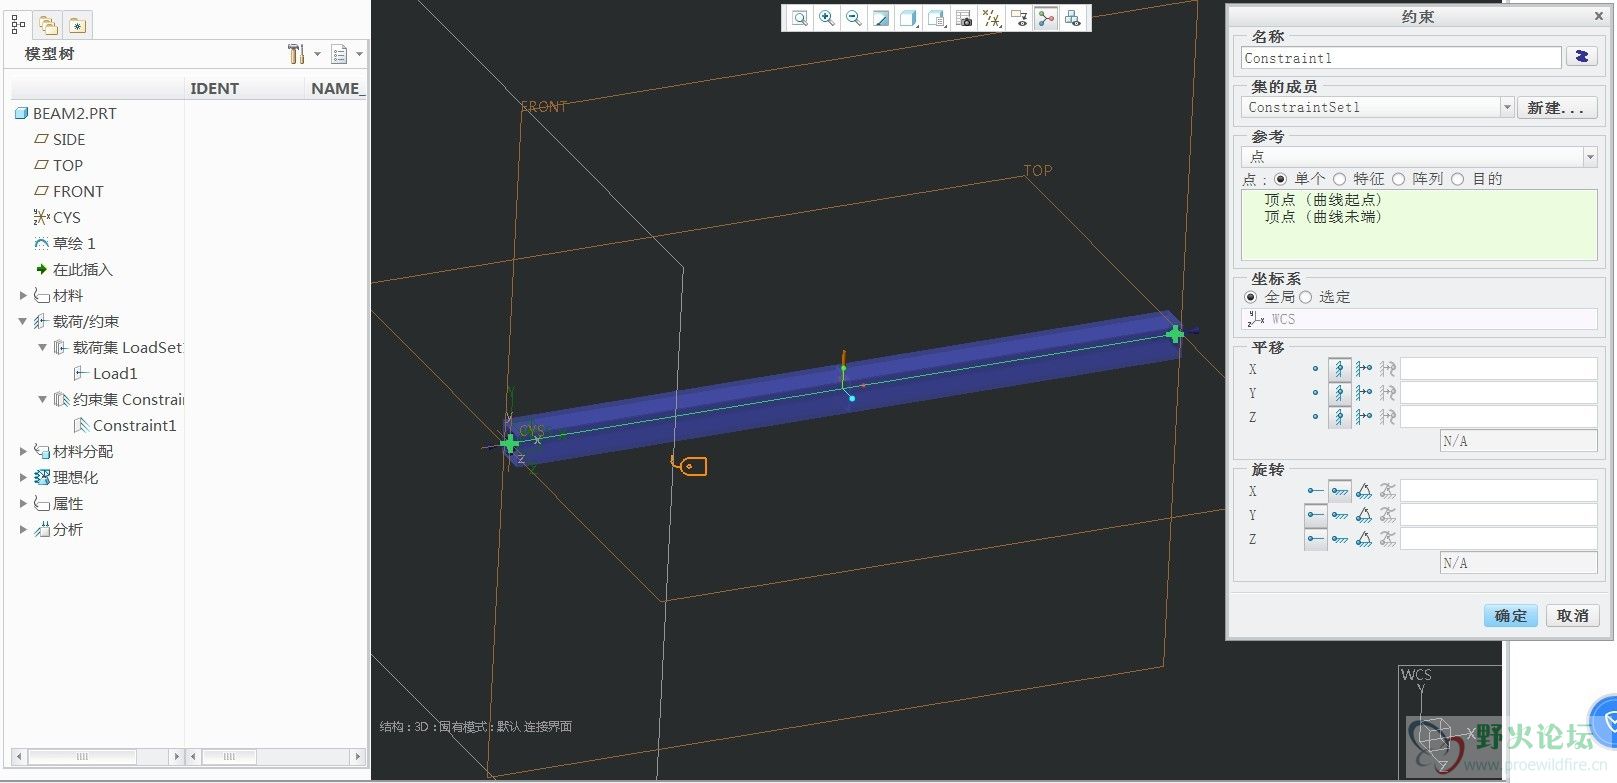Open the 点 reference type dropdown
The image size is (1617, 783).
[x=1589, y=157]
